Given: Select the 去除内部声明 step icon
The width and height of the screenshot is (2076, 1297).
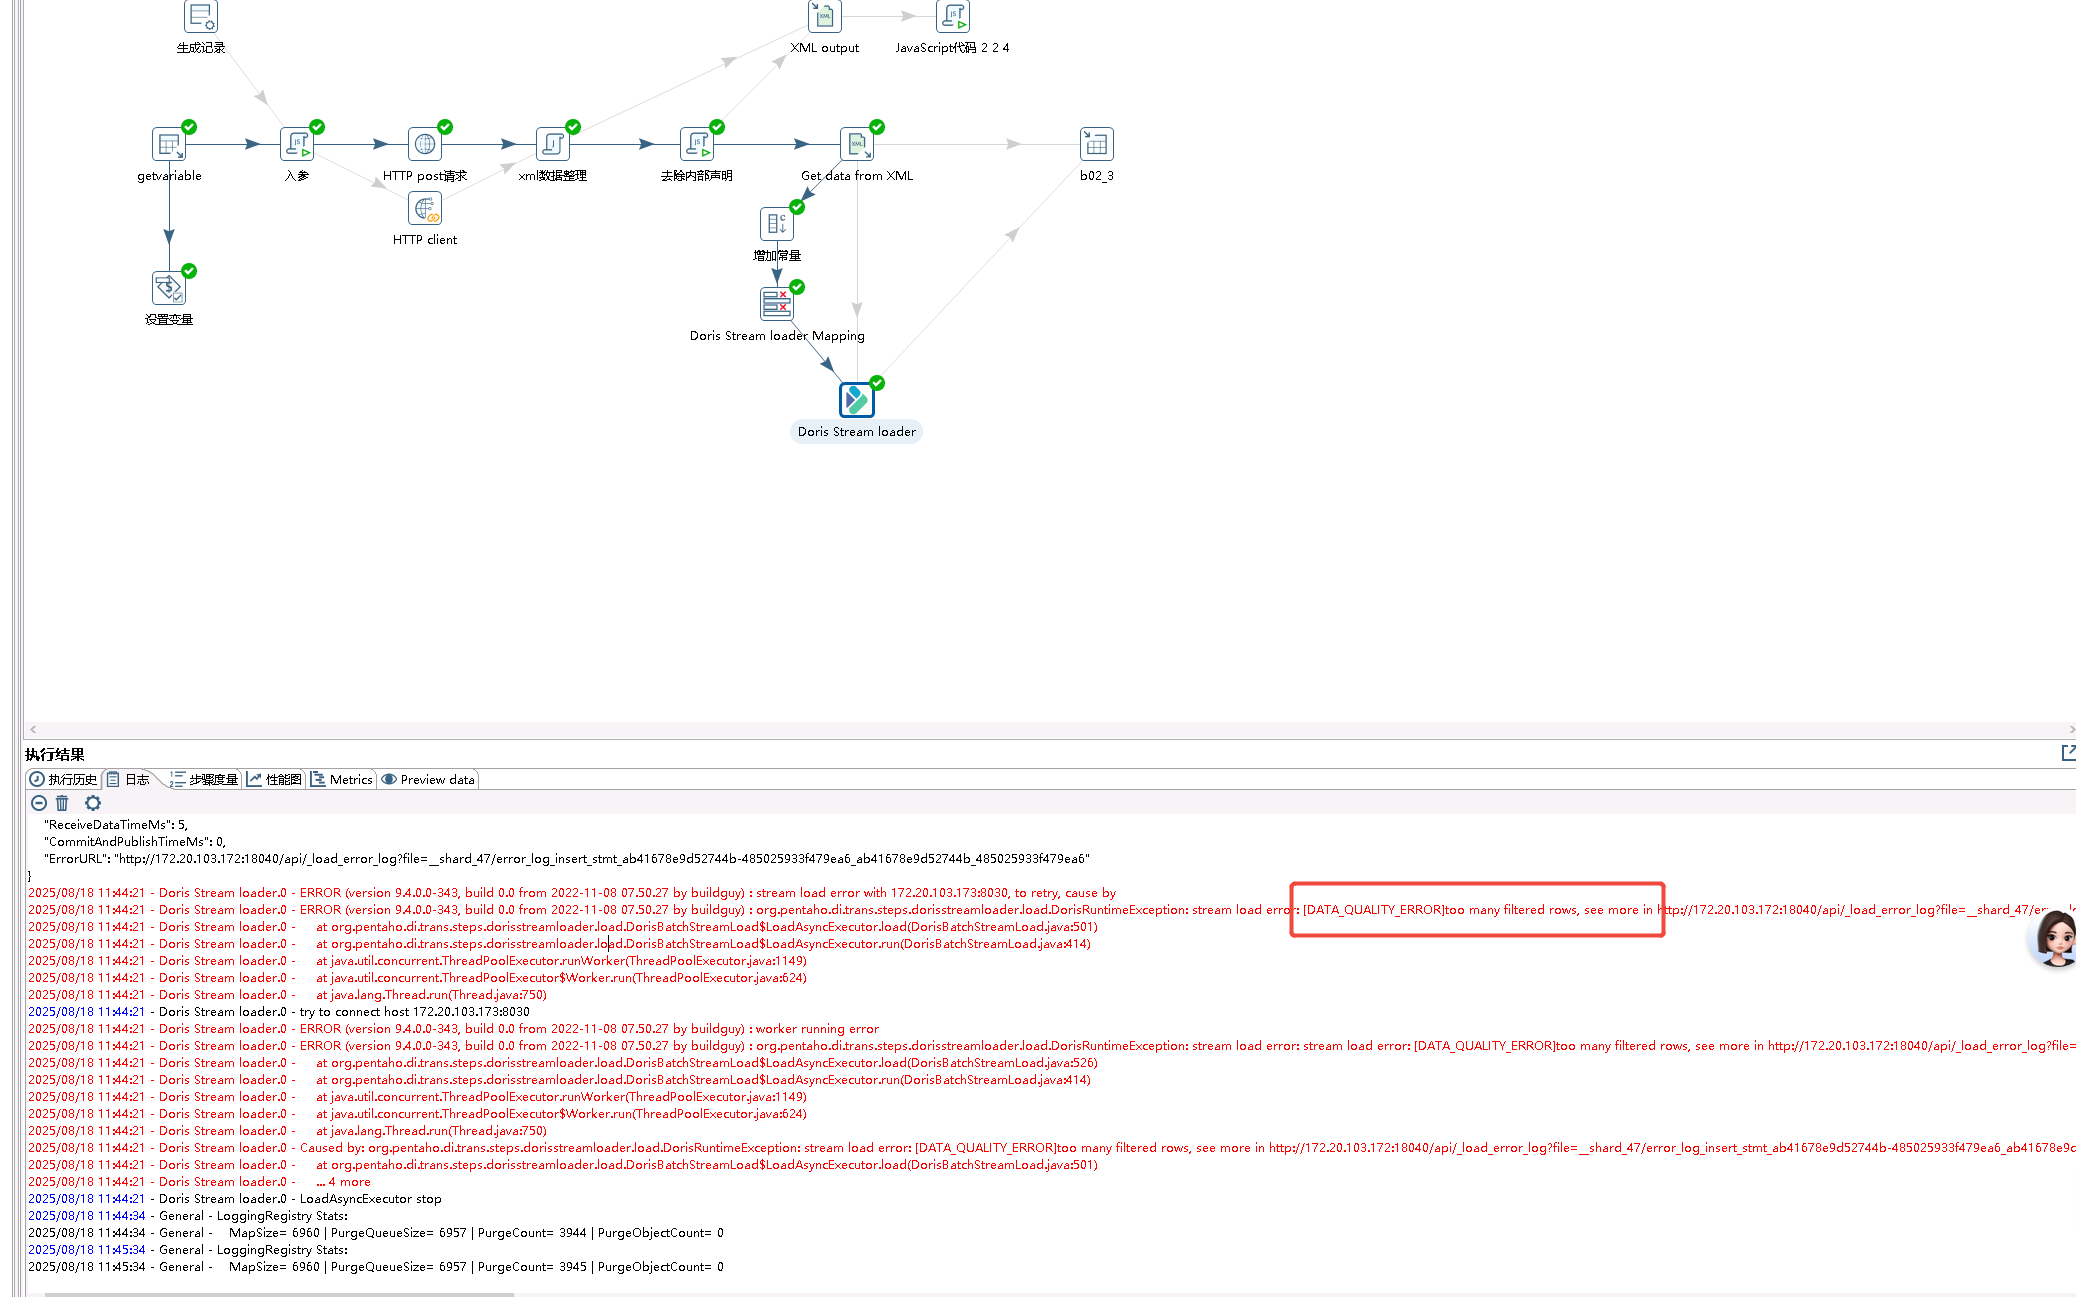Looking at the screenshot, I should 696,144.
